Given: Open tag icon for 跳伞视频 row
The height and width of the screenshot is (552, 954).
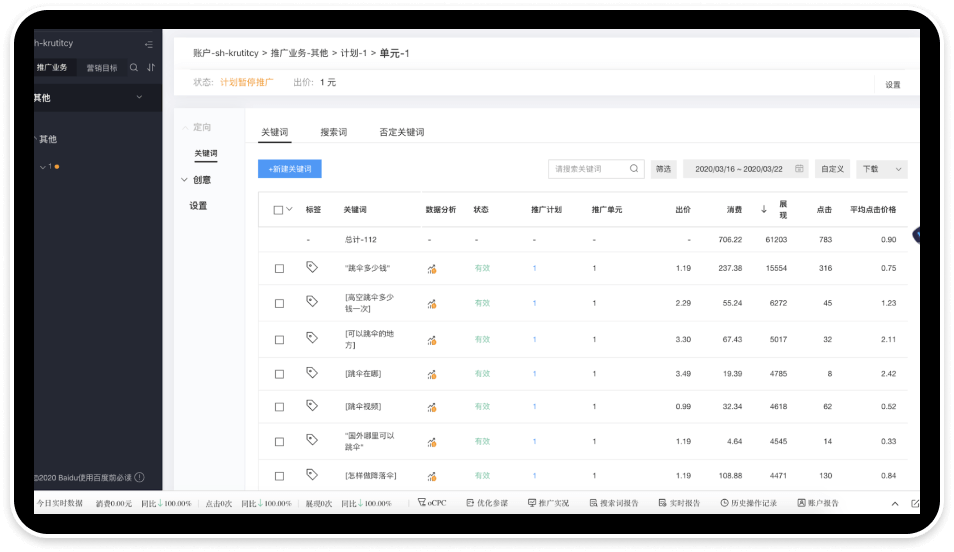Looking at the screenshot, I should point(312,405).
